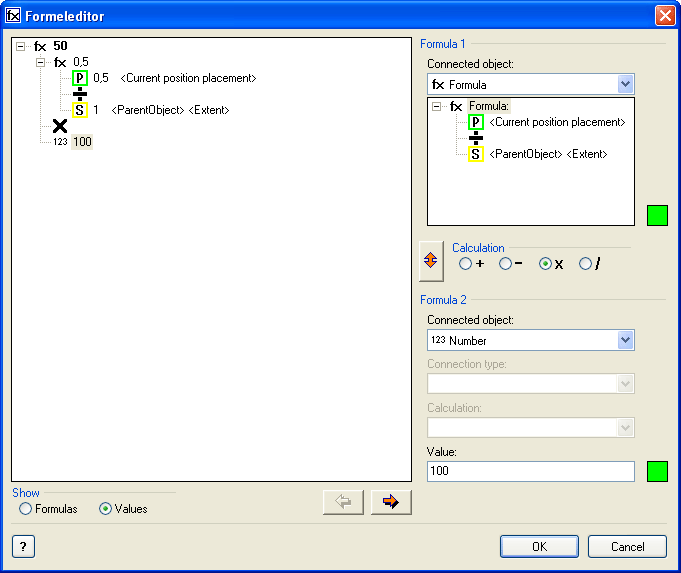This screenshot has width=681, height=573.
Task: Click the green P icon in Formula 1 panel
Action: [476, 122]
